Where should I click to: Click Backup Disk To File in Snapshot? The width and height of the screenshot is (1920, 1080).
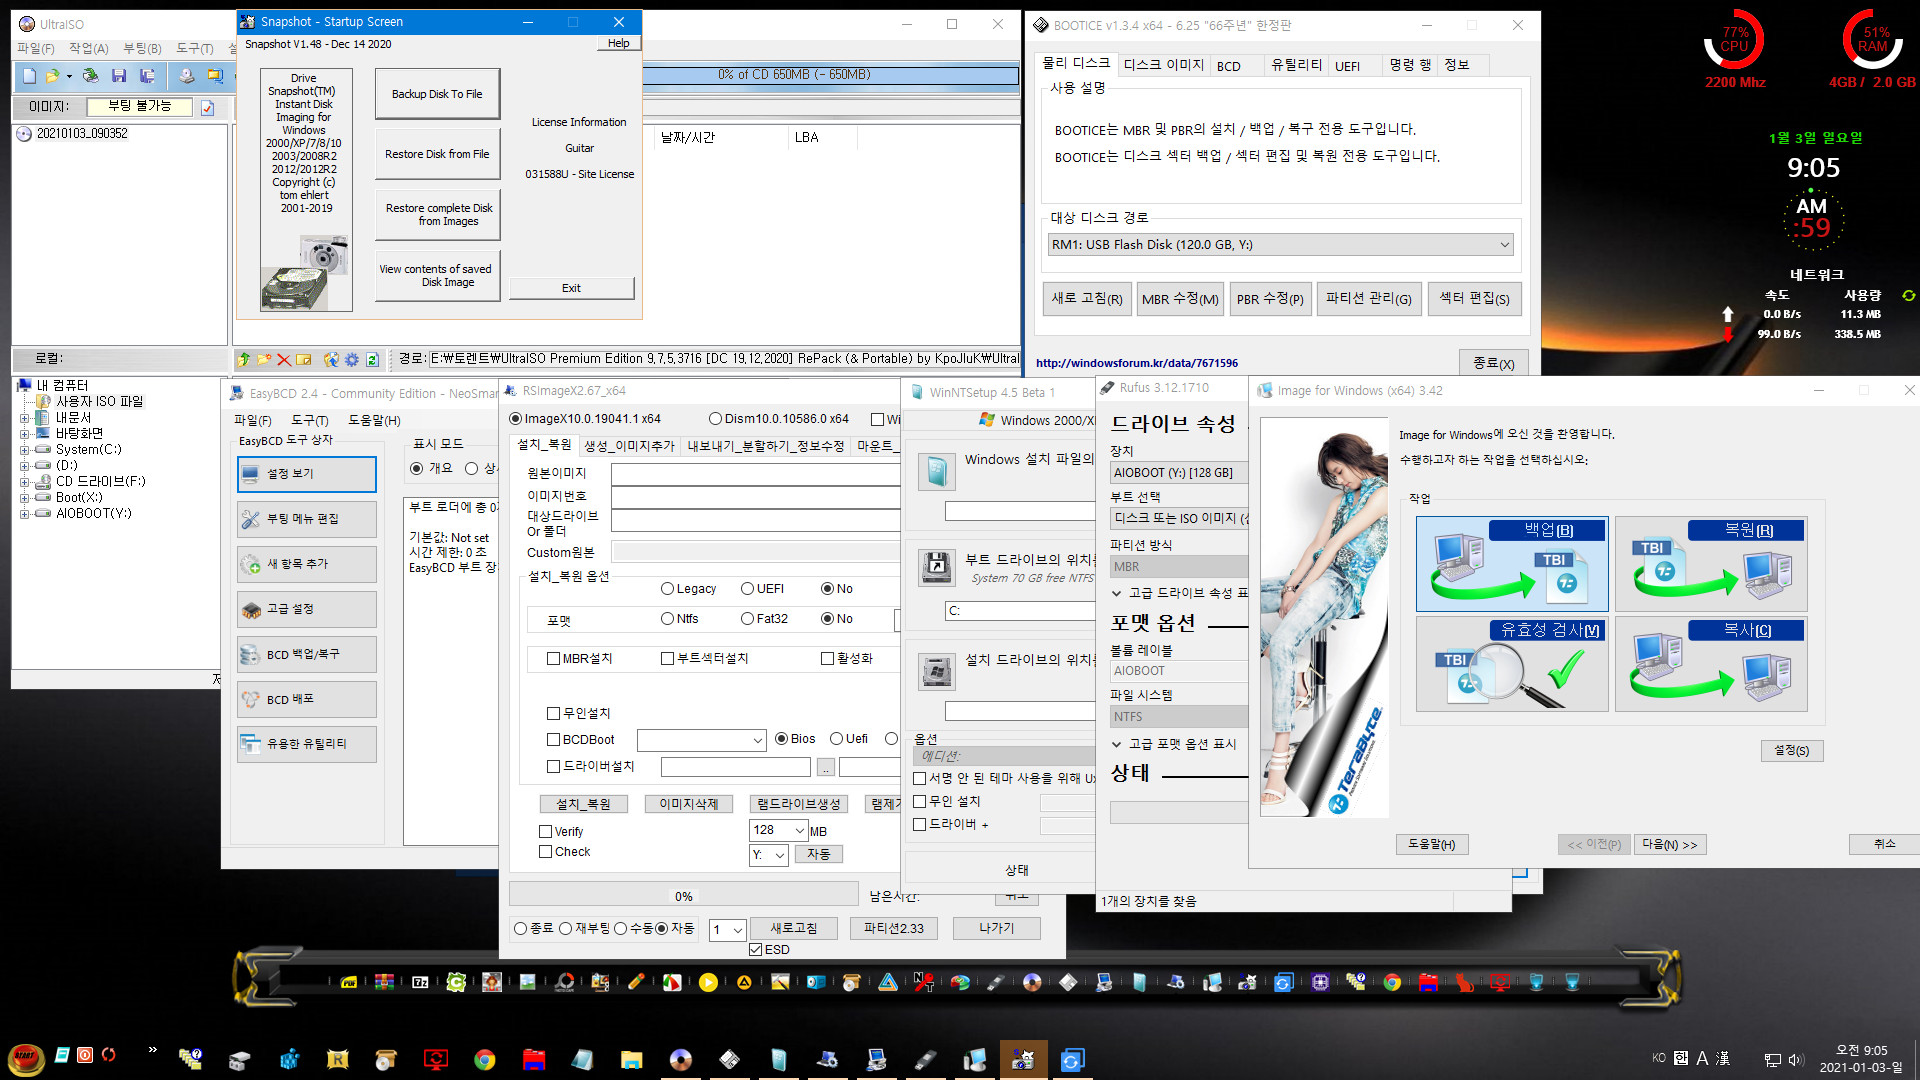[437, 94]
